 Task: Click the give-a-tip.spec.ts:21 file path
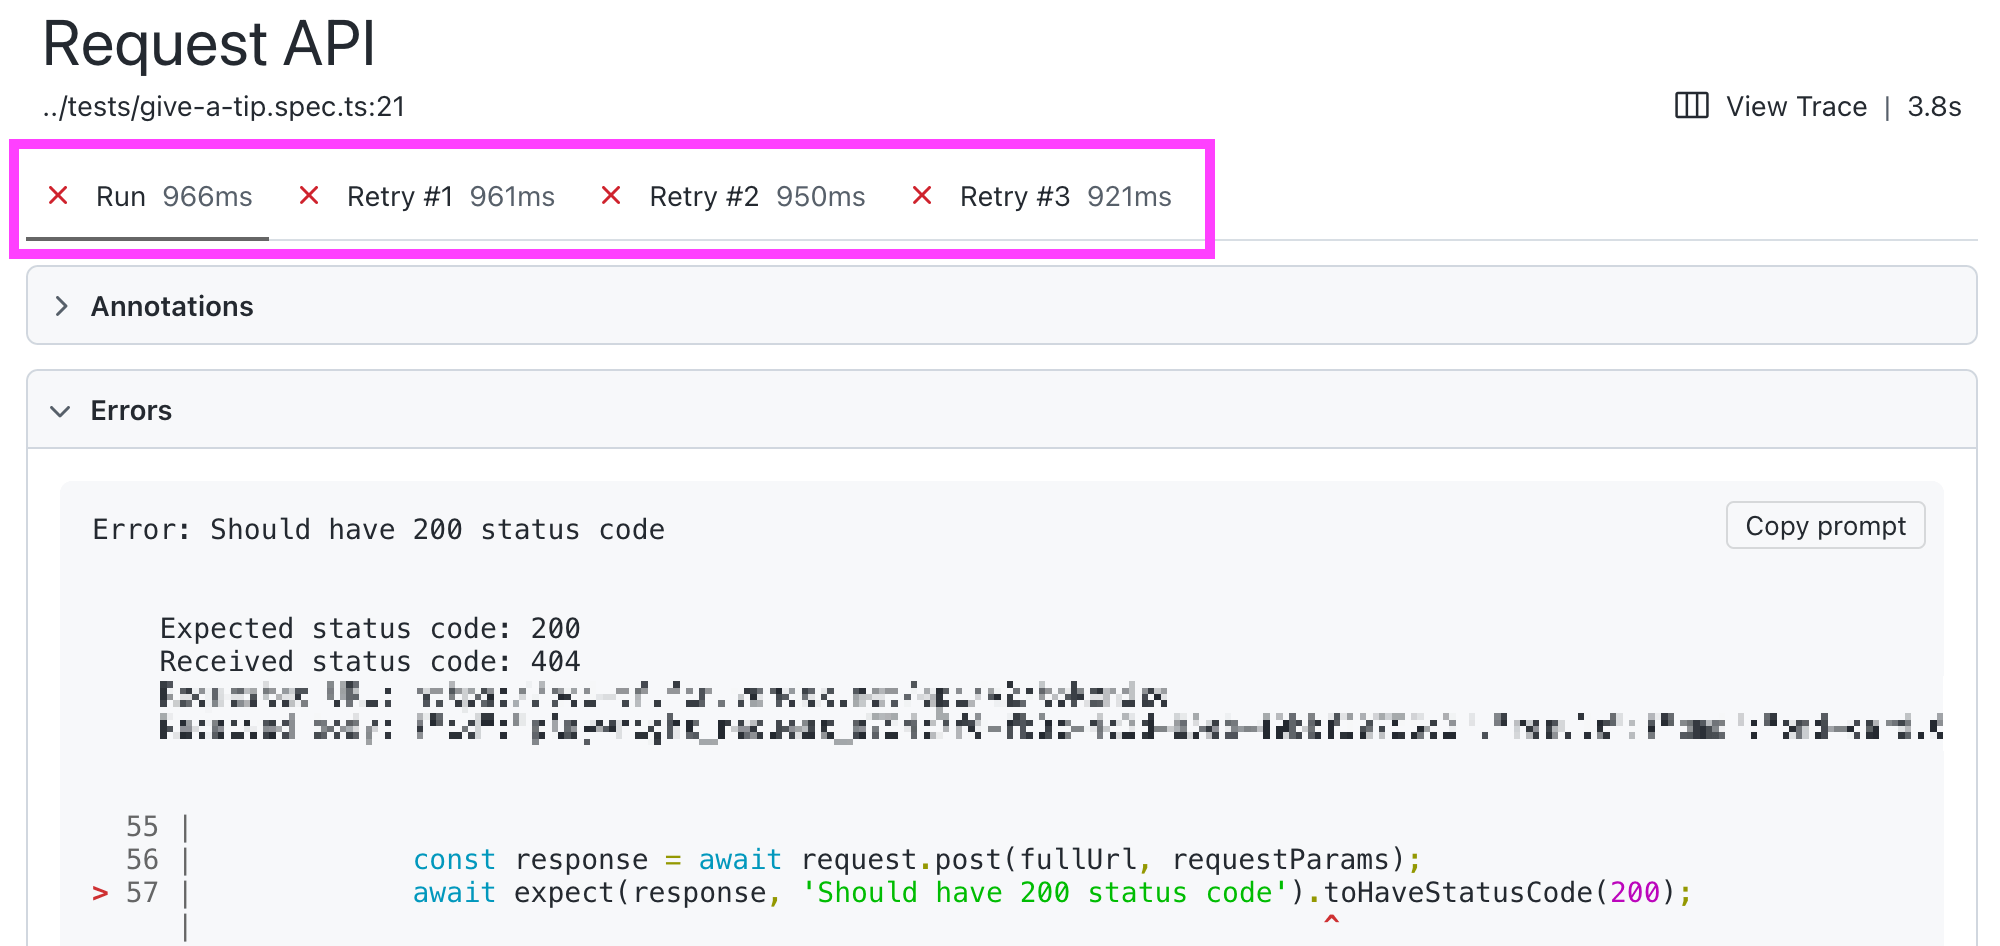click(224, 107)
